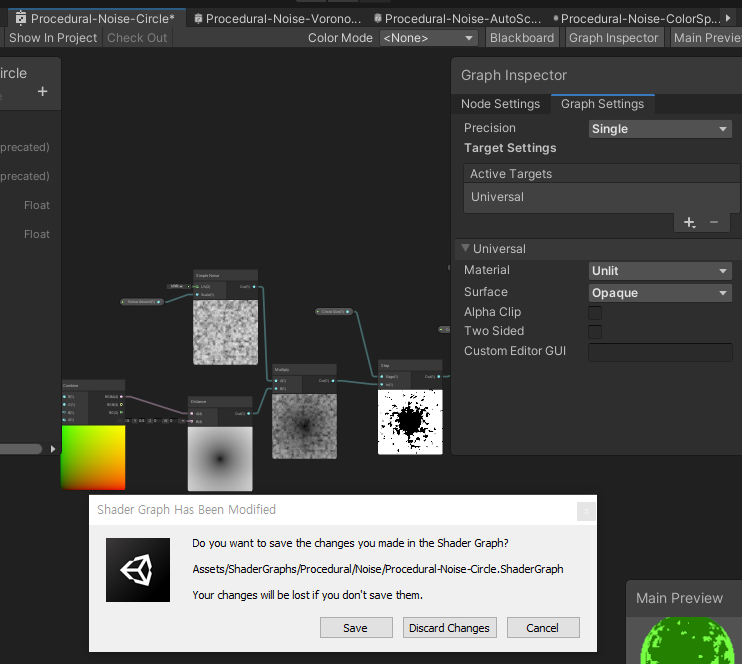Open the Node Settings tab
The image size is (742, 664).
(500, 104)
